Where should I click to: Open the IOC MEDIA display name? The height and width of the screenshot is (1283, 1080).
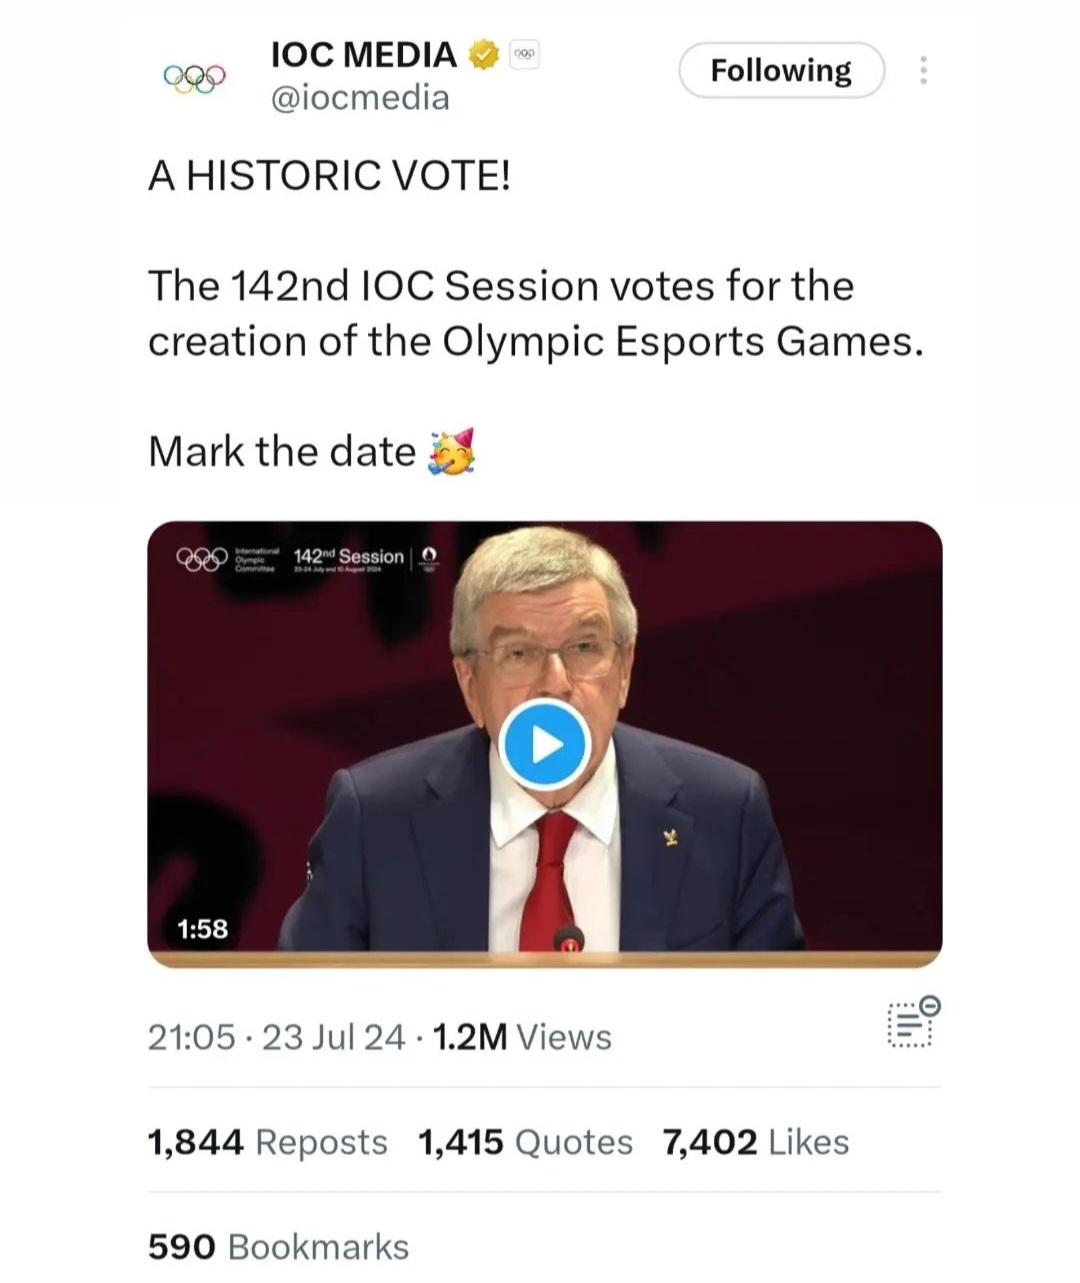364,54
